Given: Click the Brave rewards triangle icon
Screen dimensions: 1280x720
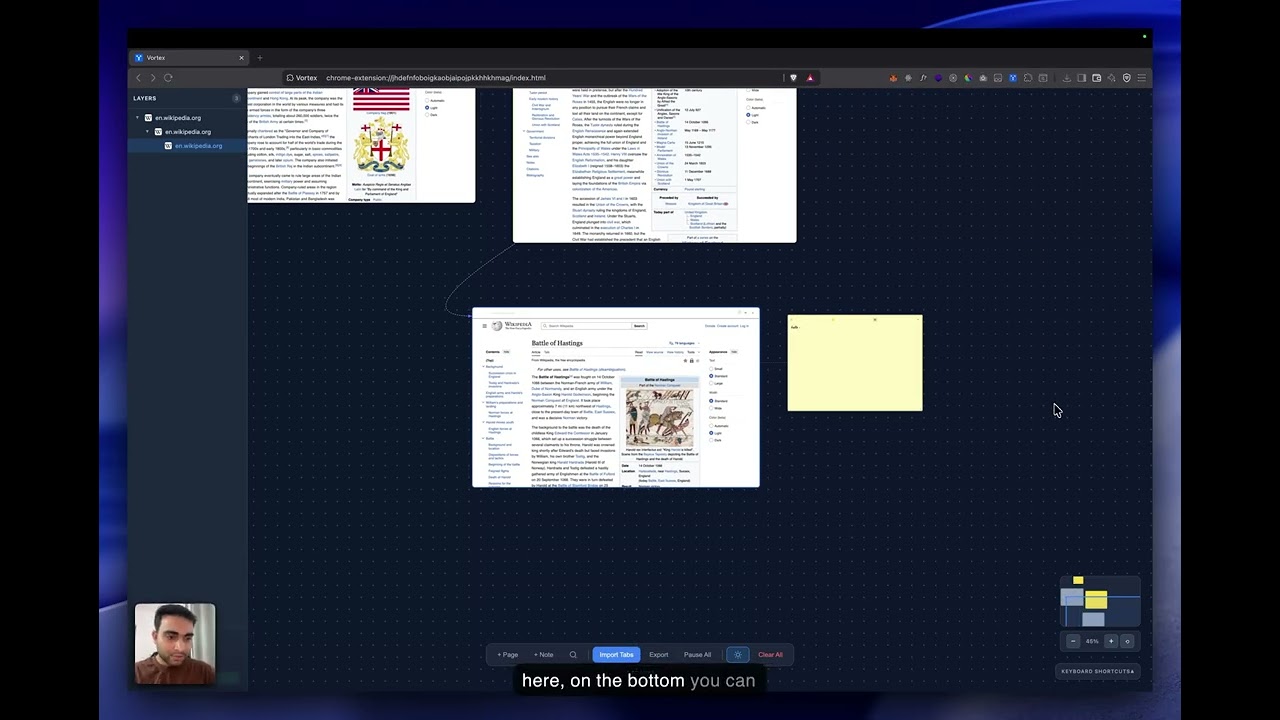Looking at the screenshot, I should coord(810,78).
